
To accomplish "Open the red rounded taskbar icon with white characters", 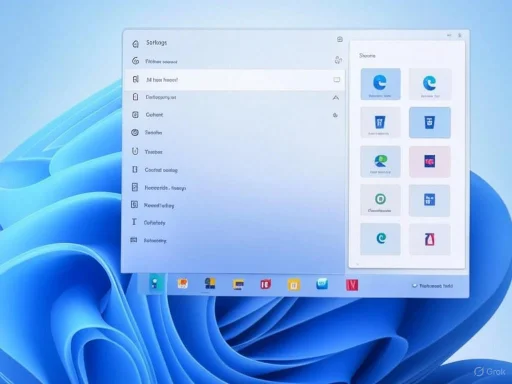I will point(266,284).
